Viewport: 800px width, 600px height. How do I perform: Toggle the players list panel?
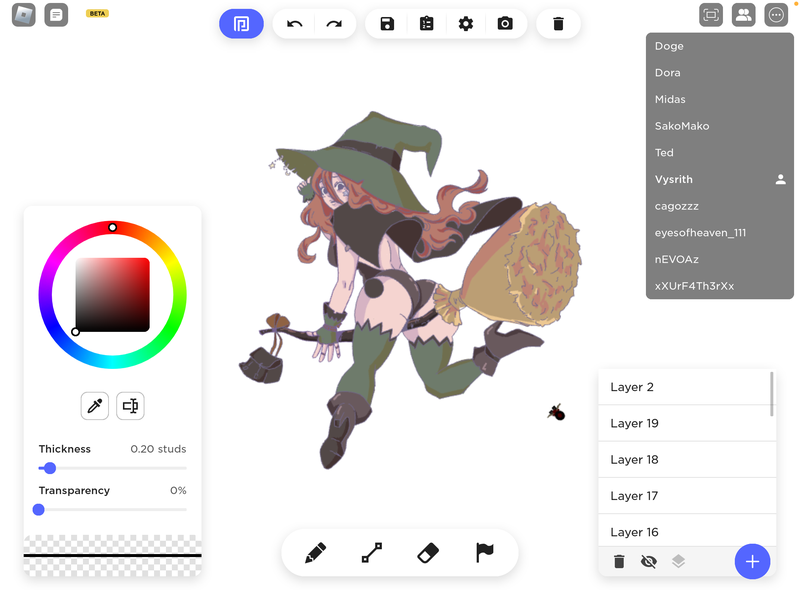click(x=743, y=15)
